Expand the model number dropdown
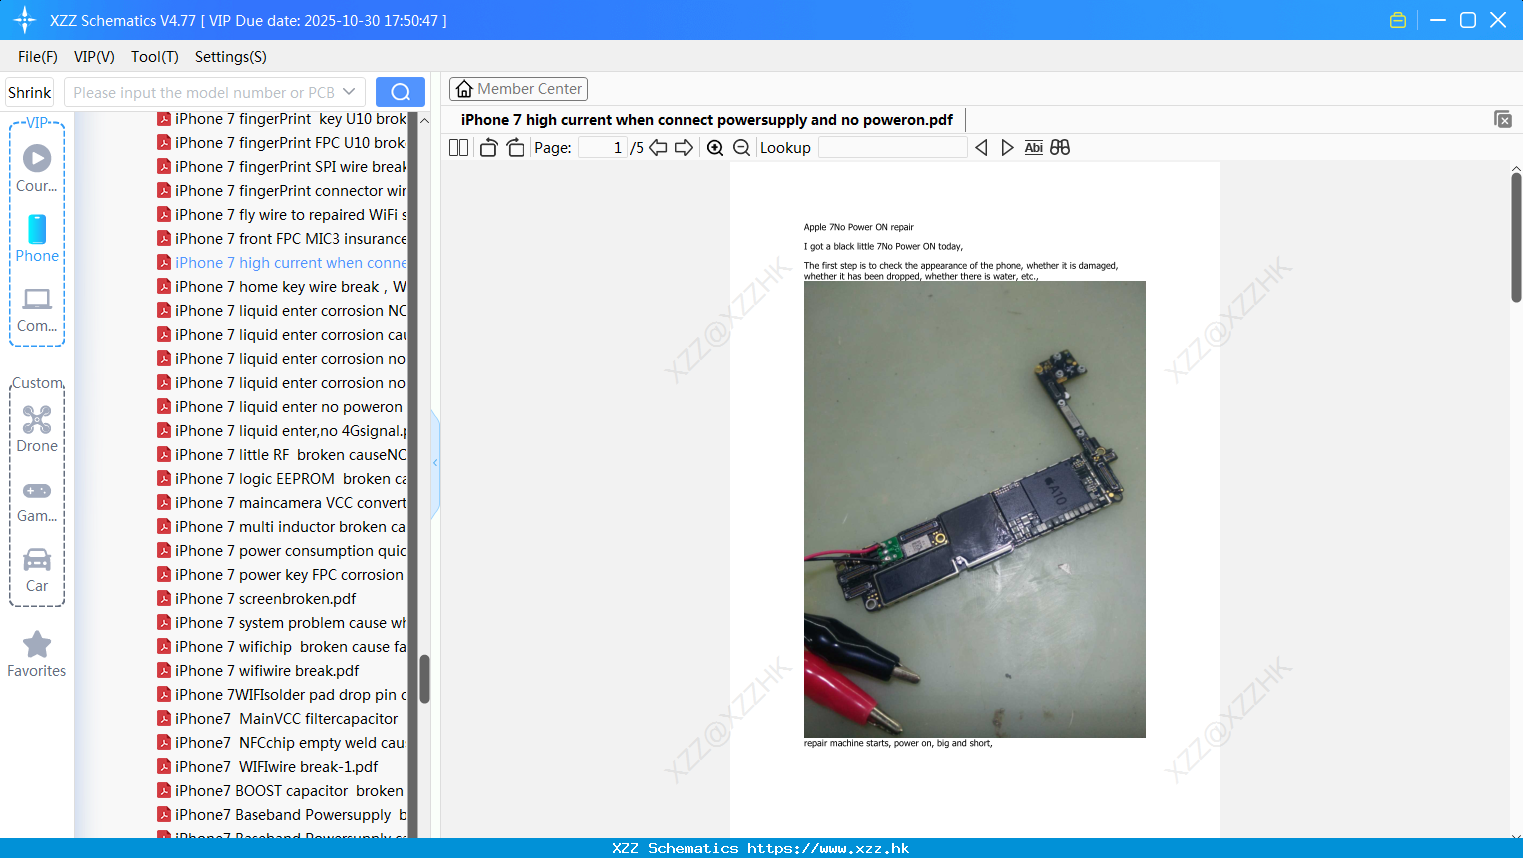This screenshot has width=1523, height=858. tap(349, 92)
